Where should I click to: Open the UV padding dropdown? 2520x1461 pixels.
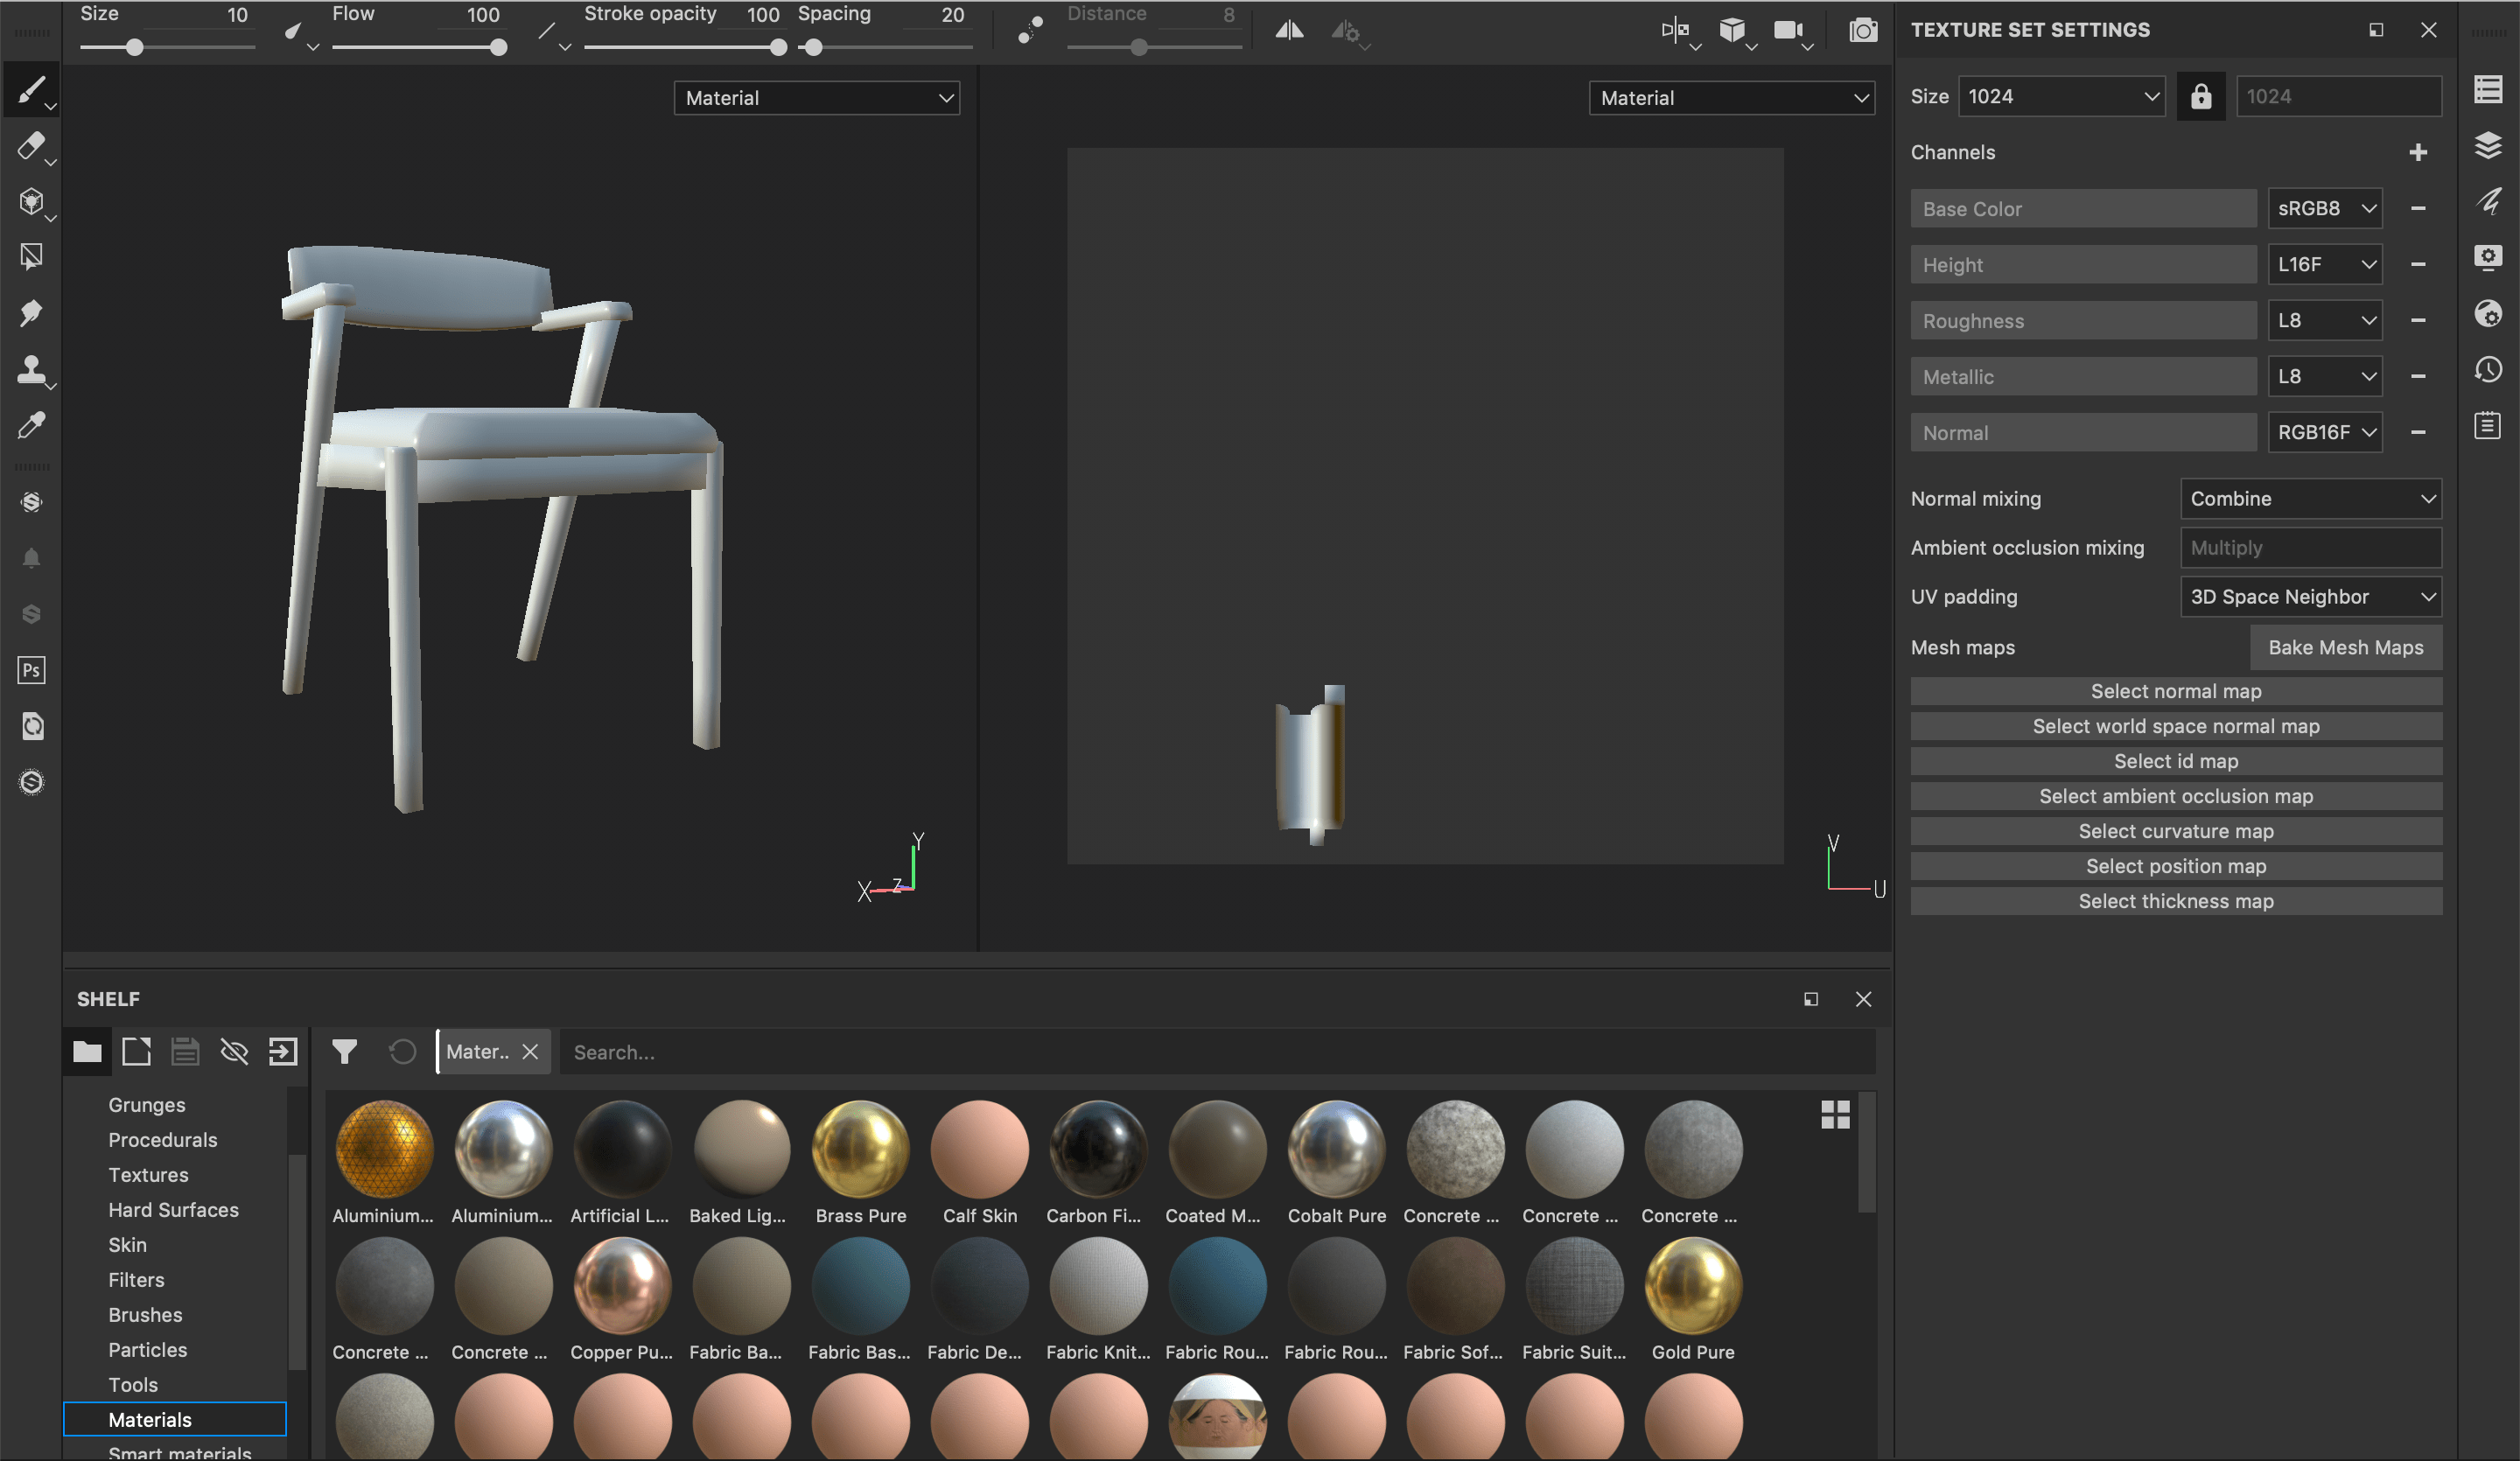click(x=2311, y=596)
